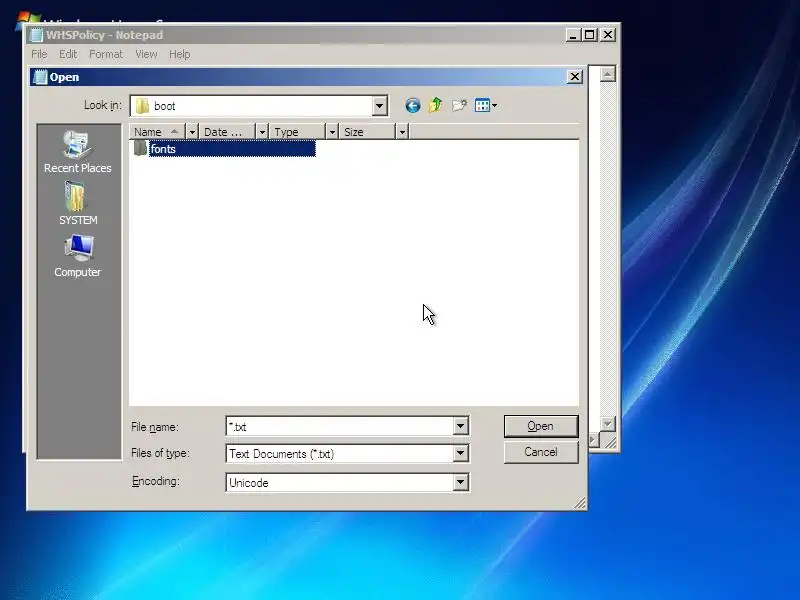Screen dimensions: 800x600
Task: Create a new folder icon
Action: click(x=459, y=105)
